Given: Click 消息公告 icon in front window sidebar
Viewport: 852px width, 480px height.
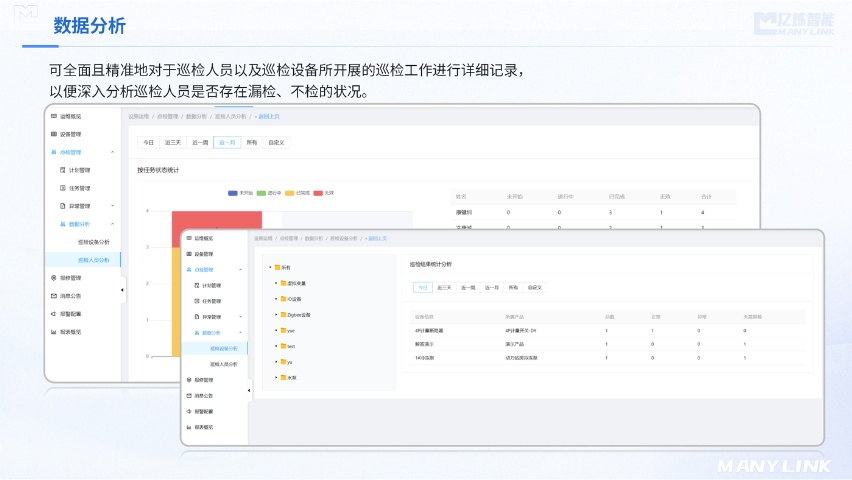Looking at the screenshot, I should (189, 396).
